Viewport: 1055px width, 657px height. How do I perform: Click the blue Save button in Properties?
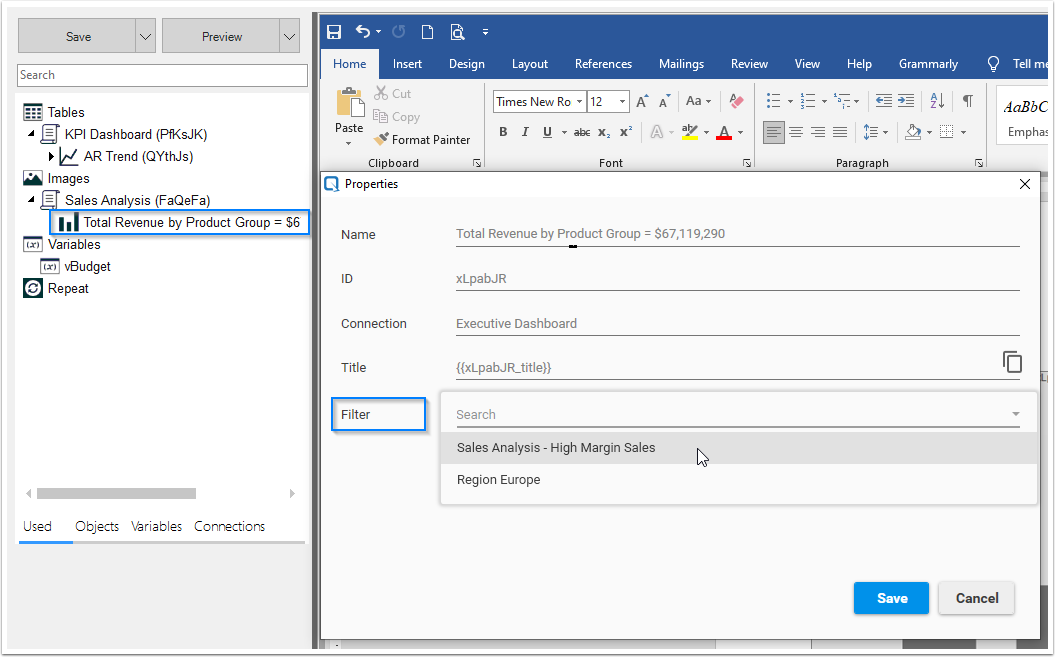coord(891,598)
